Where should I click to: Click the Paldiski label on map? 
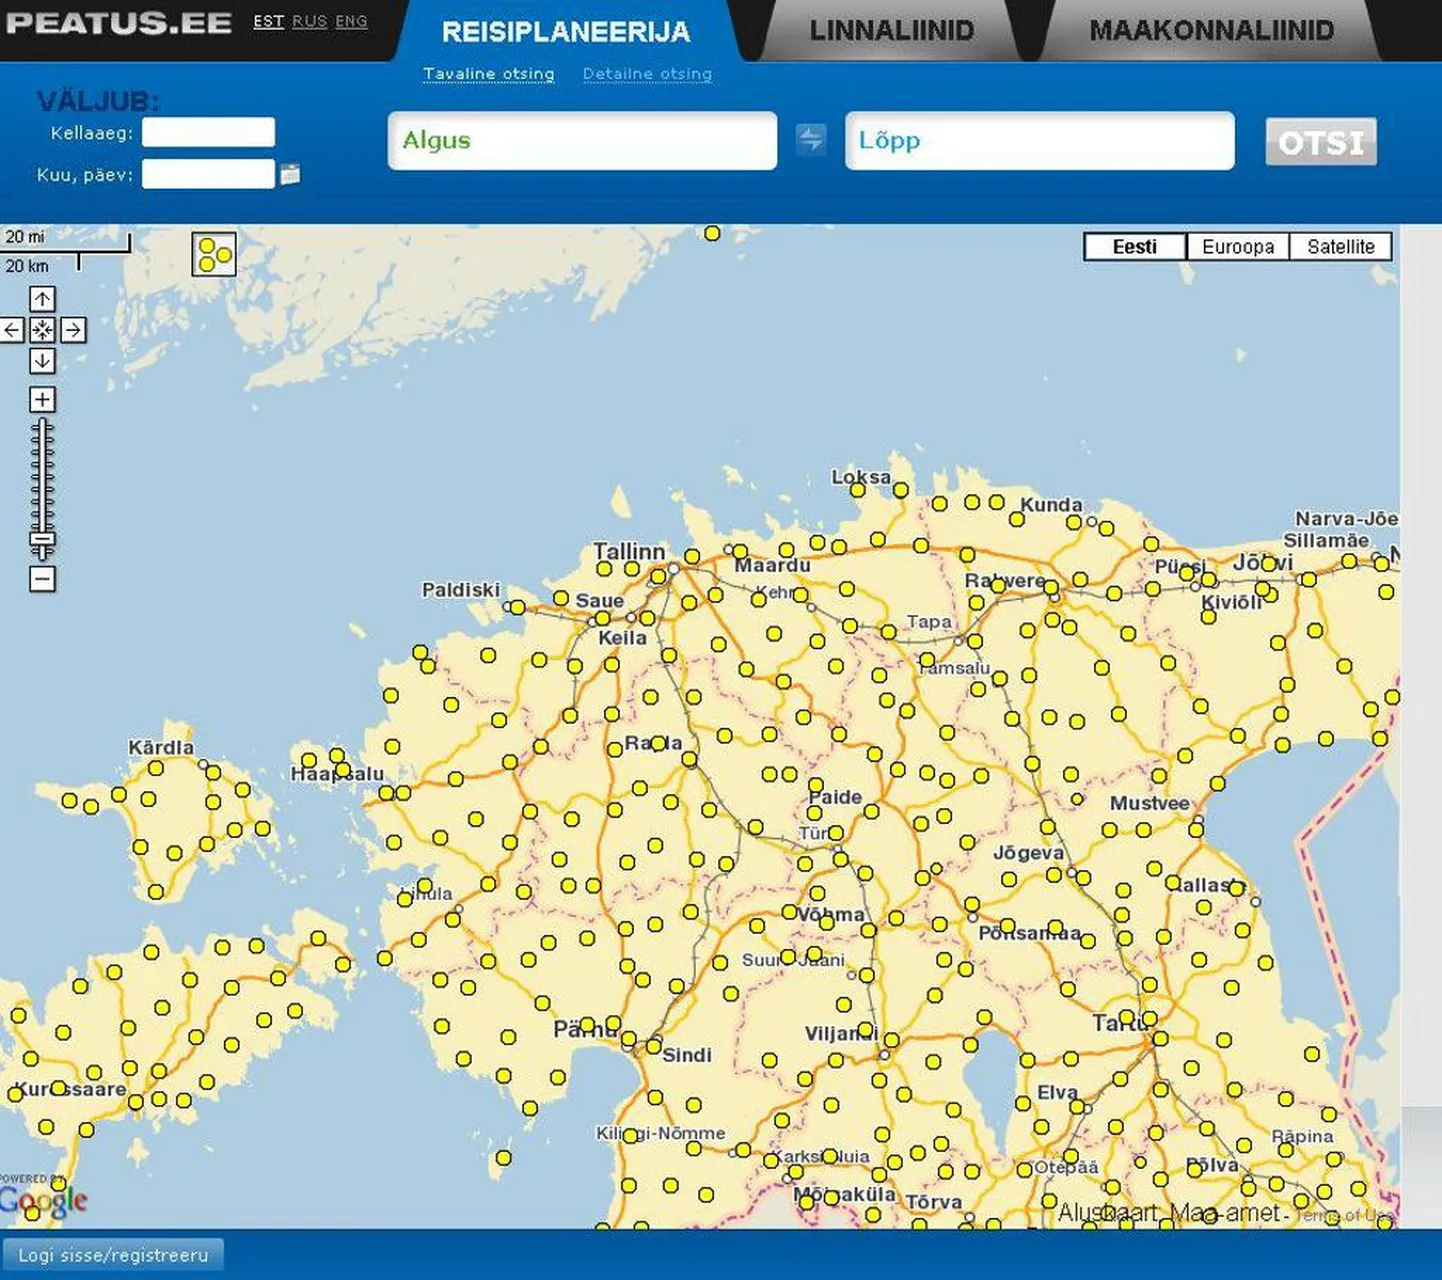(460, 590)
